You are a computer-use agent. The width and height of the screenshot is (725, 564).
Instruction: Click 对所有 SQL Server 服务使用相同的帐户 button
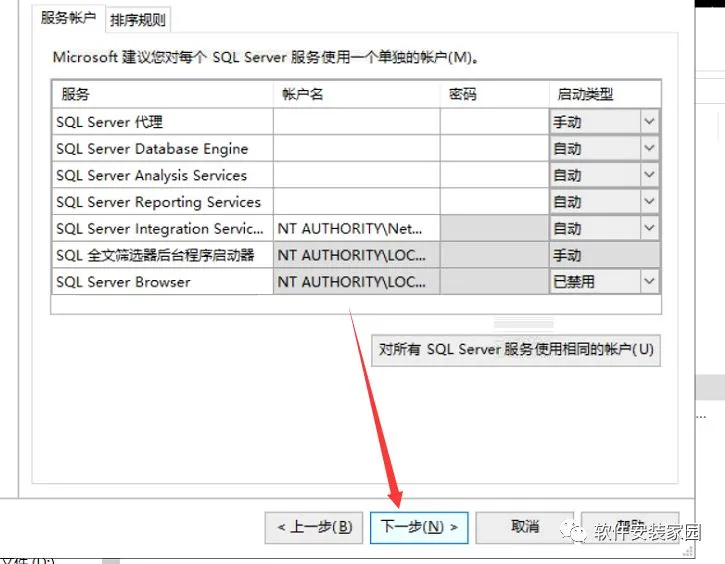(516, 350)
